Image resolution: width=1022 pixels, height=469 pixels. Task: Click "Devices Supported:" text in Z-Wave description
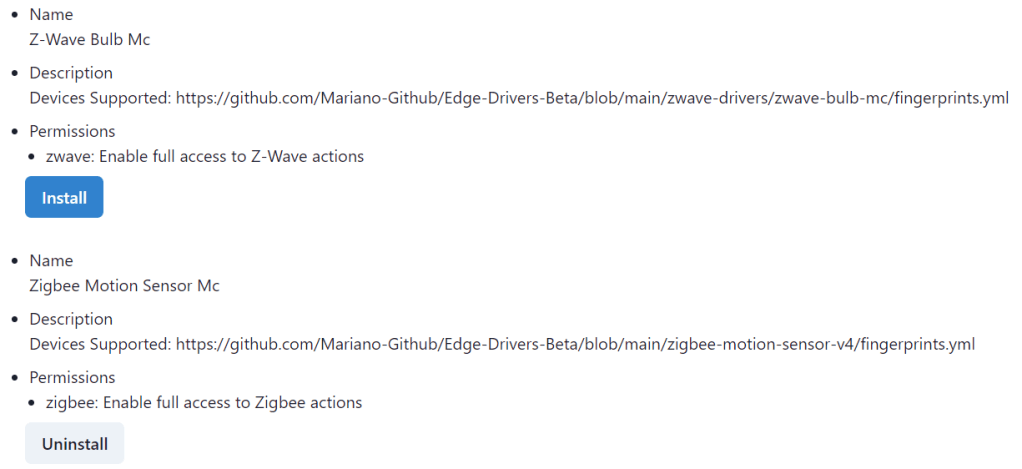tap(100, 98)
